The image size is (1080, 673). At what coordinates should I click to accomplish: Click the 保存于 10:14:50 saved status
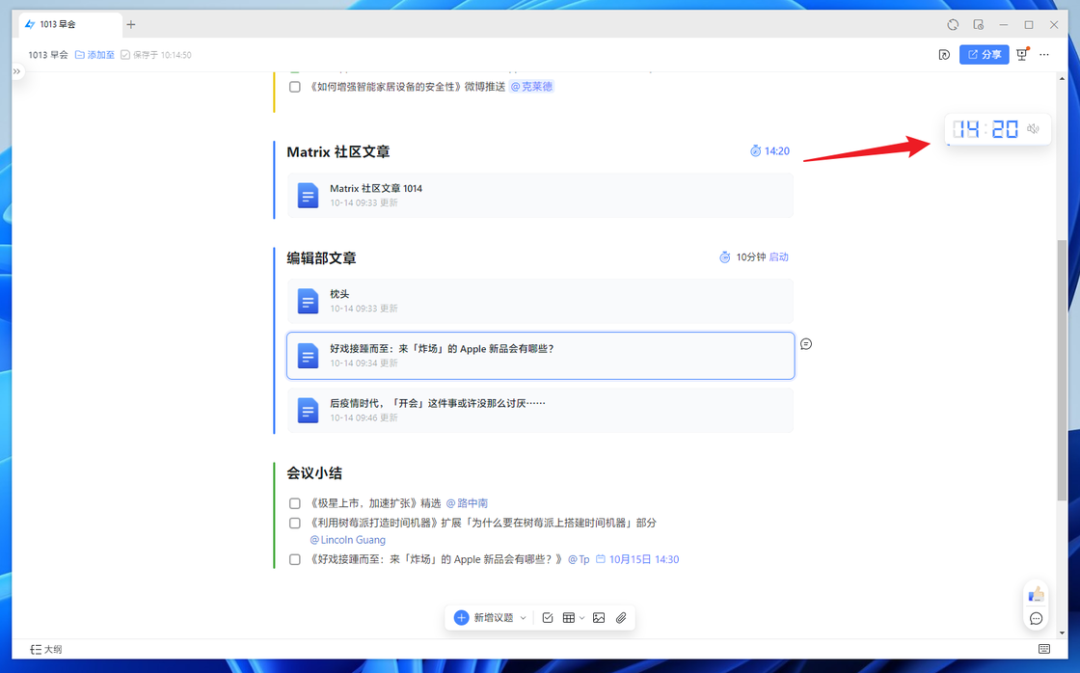click(x=156, y=54)
